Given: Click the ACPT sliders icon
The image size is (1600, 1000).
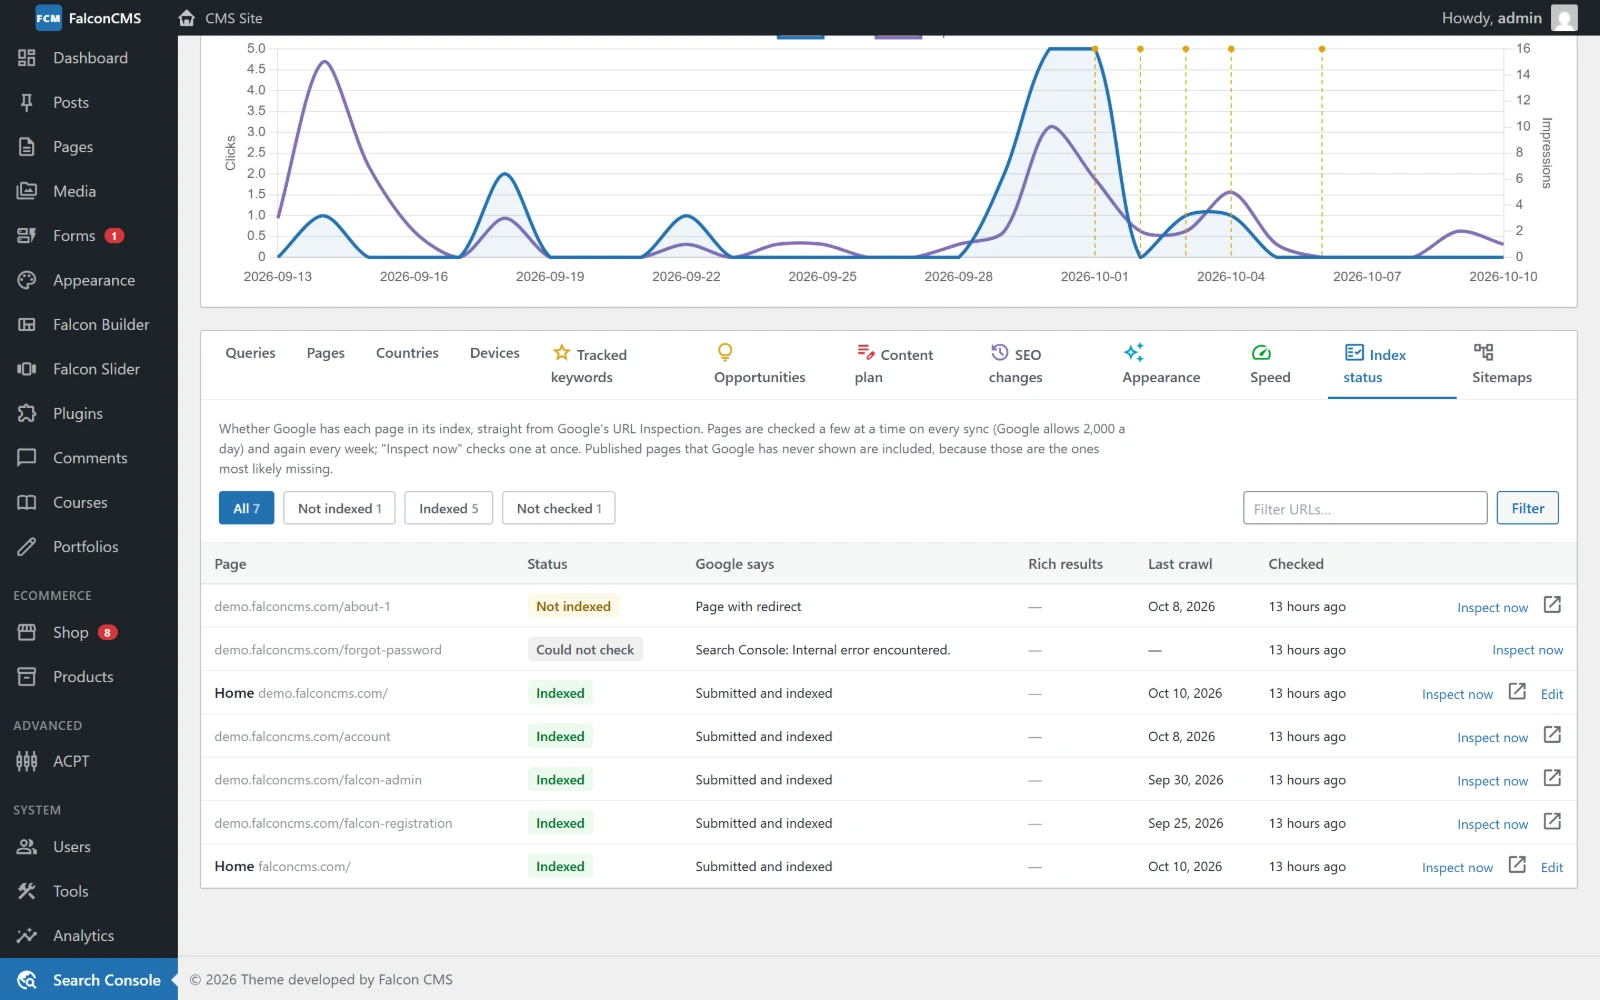Looking at the screenshot, I should click(27, 761).
